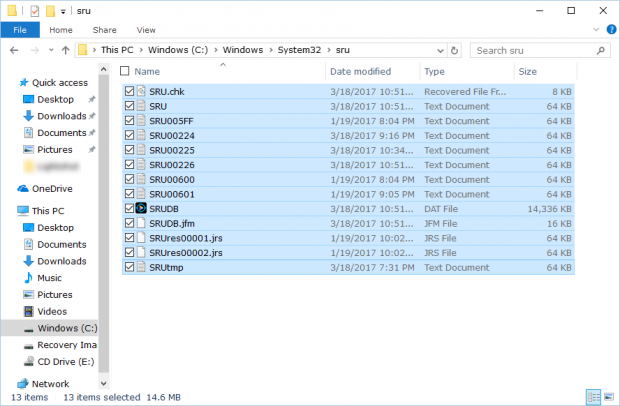
Task: Switch to the Share ribbon tab
Action: [x=104, y=30]
